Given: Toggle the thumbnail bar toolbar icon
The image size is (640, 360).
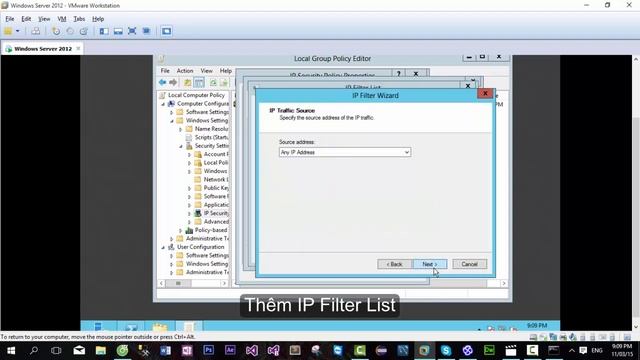Looking at the screenshot, I should coord(118,31).
